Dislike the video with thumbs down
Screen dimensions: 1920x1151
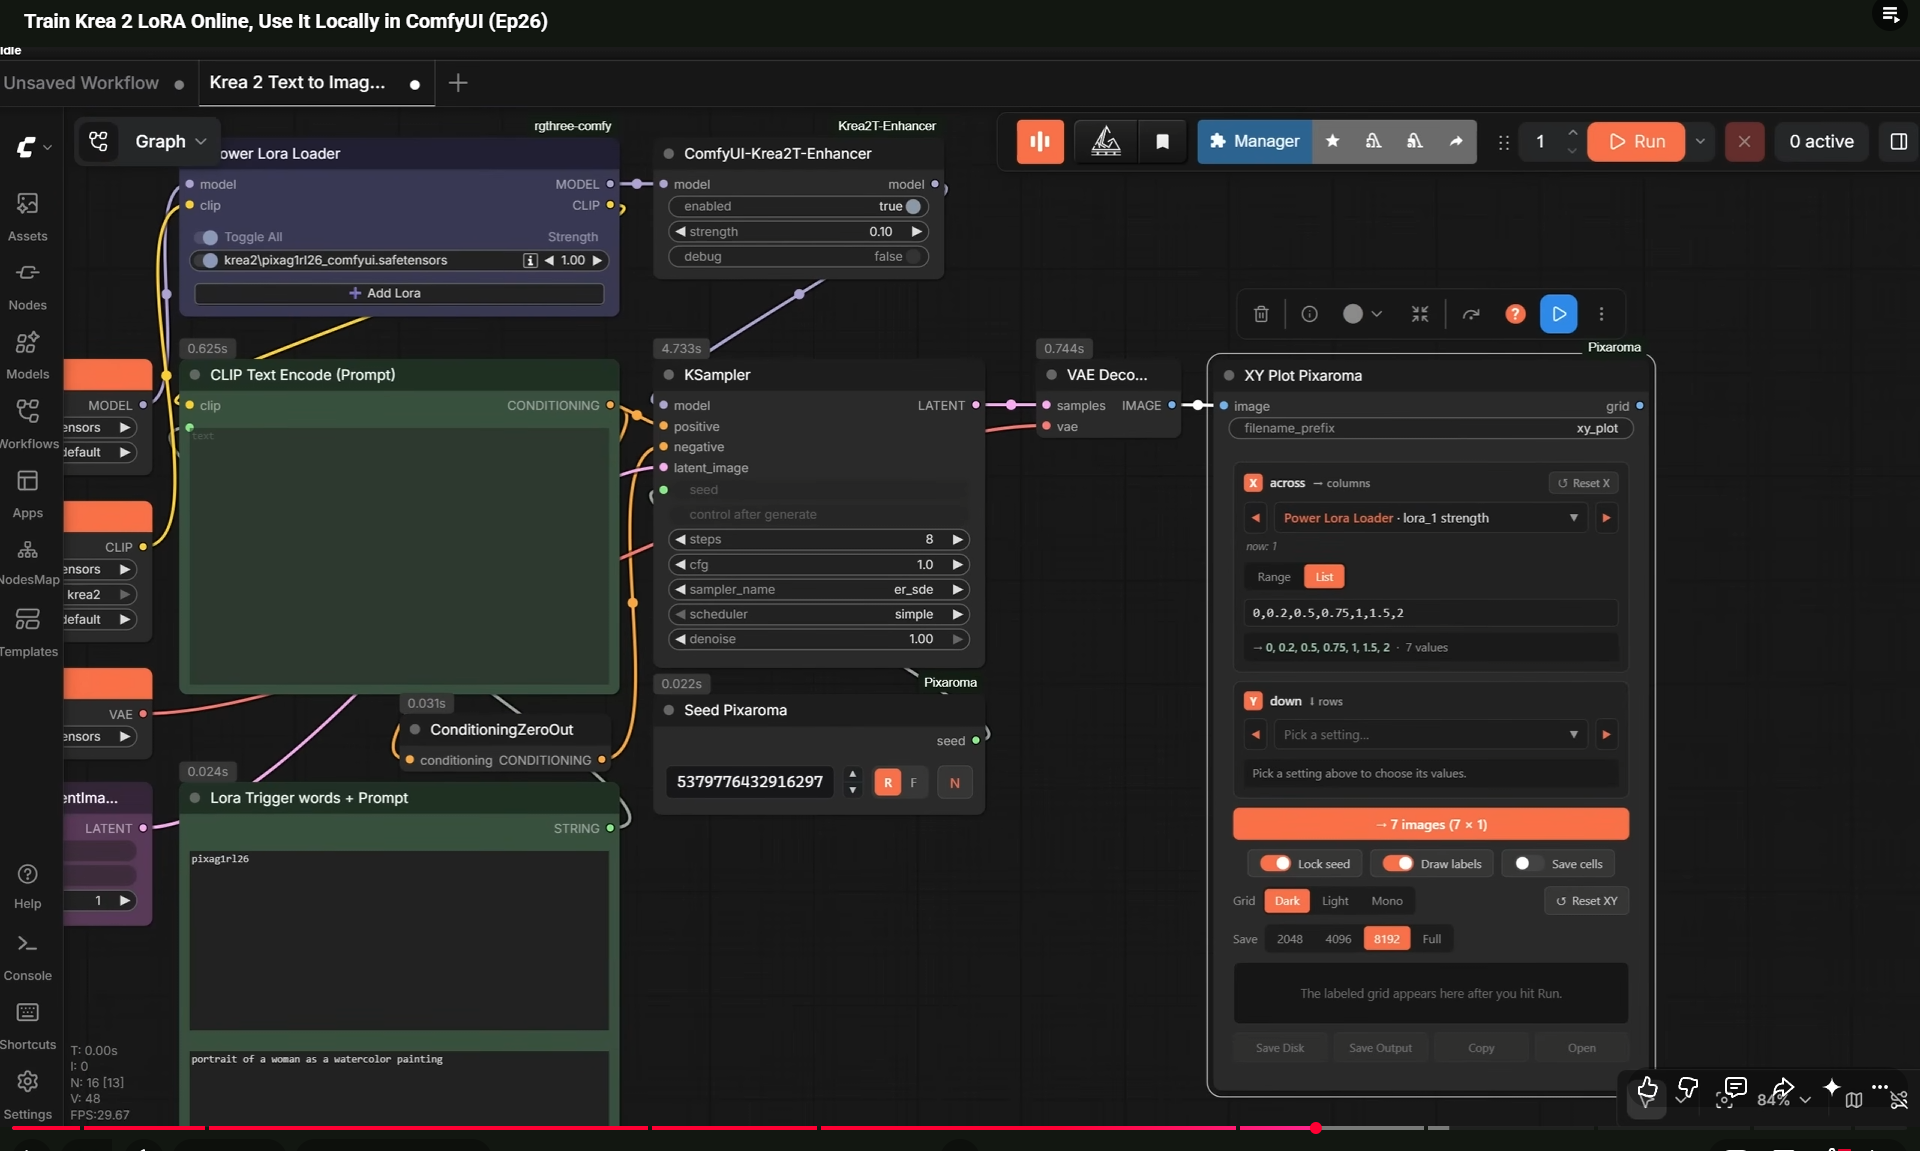1687,1088
